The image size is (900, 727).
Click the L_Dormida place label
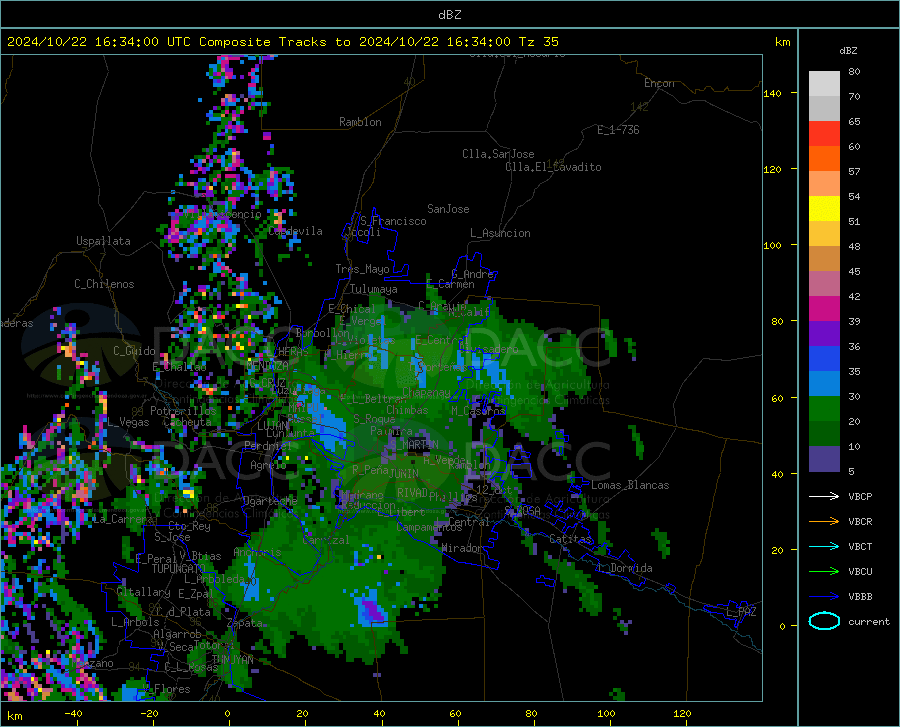pos(624,568)
